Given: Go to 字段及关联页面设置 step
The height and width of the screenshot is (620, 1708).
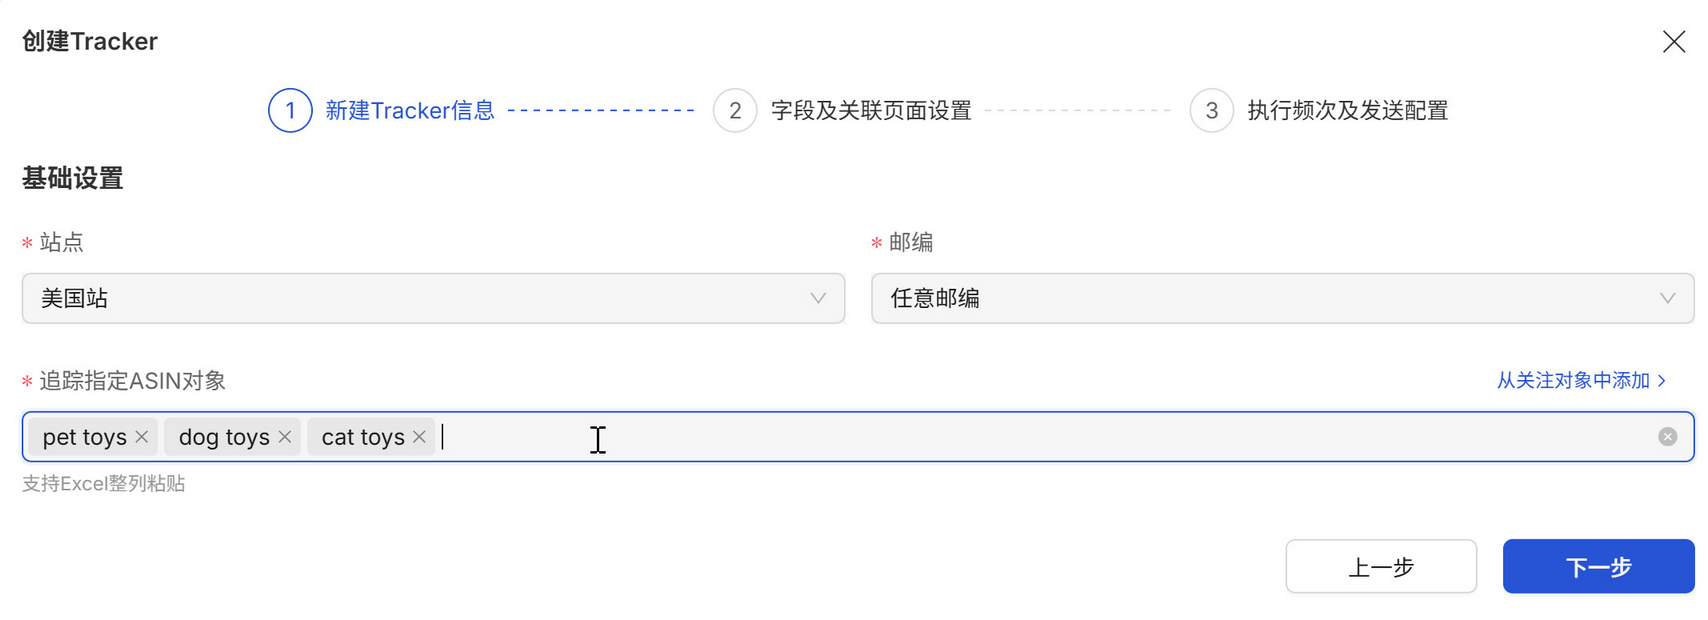Looking at the screenshot, I should [871, 110].
